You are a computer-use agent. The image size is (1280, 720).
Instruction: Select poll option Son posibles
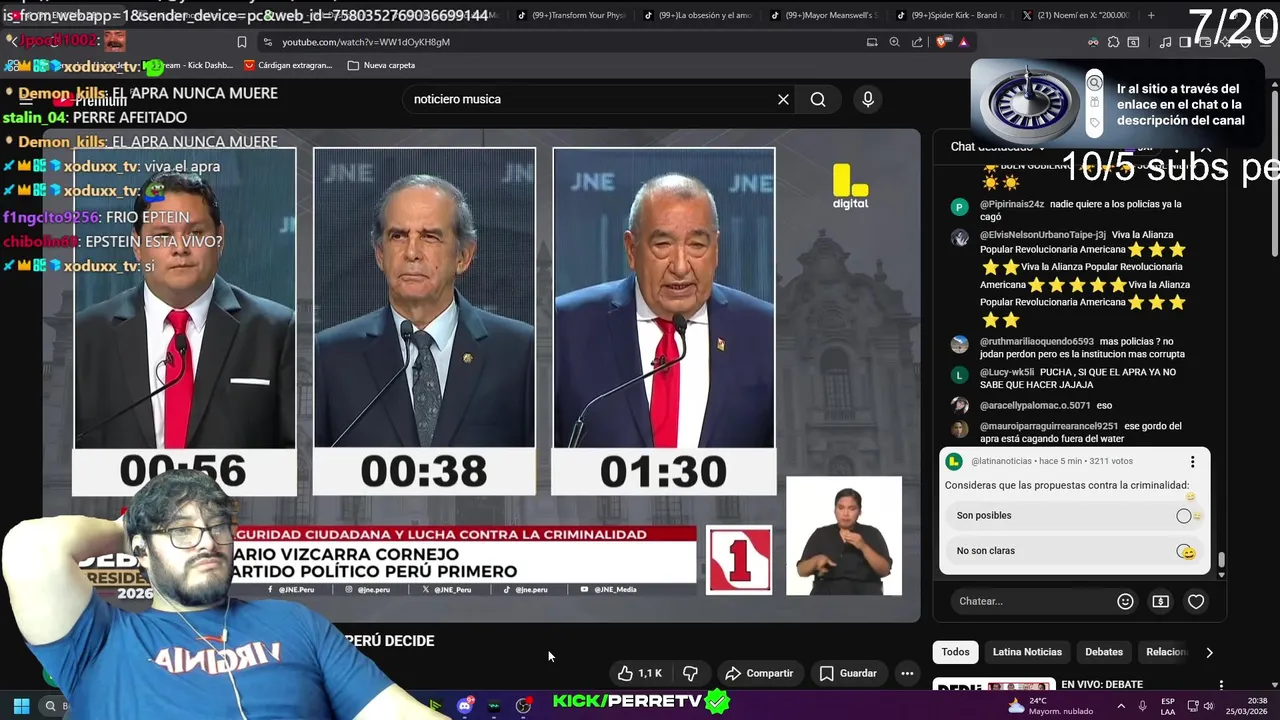point(1074,515)
